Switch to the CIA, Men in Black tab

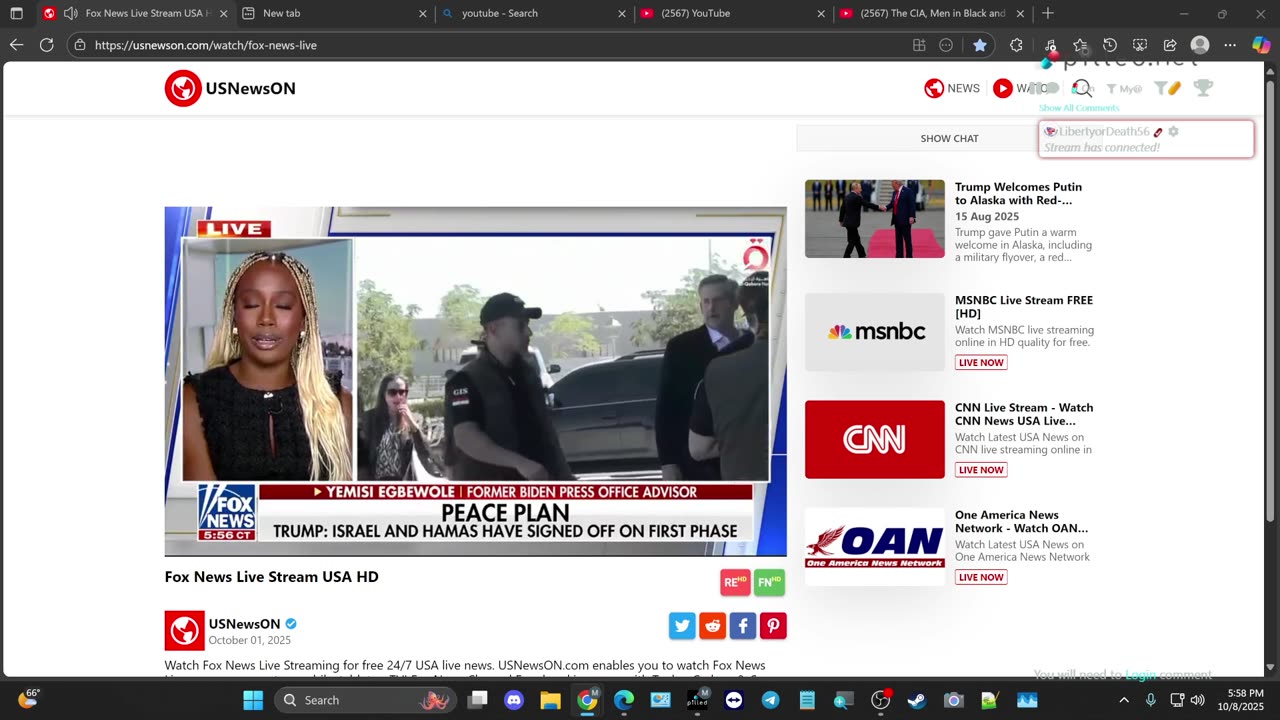(x=932, y=14)
